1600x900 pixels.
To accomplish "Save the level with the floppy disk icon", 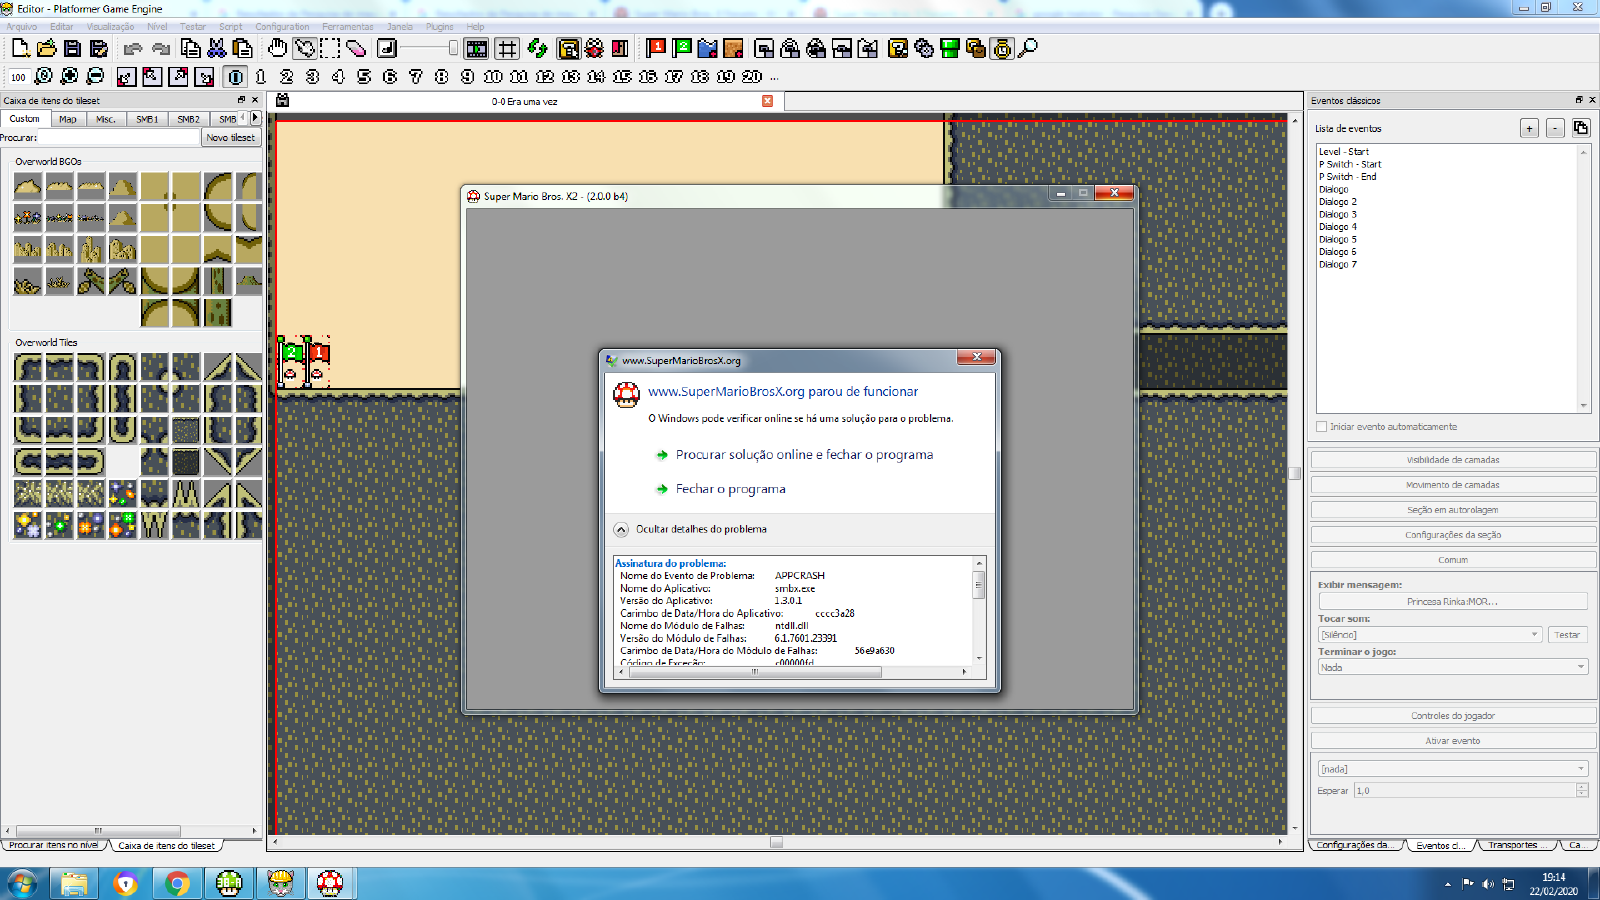I will tap(72, 48).
